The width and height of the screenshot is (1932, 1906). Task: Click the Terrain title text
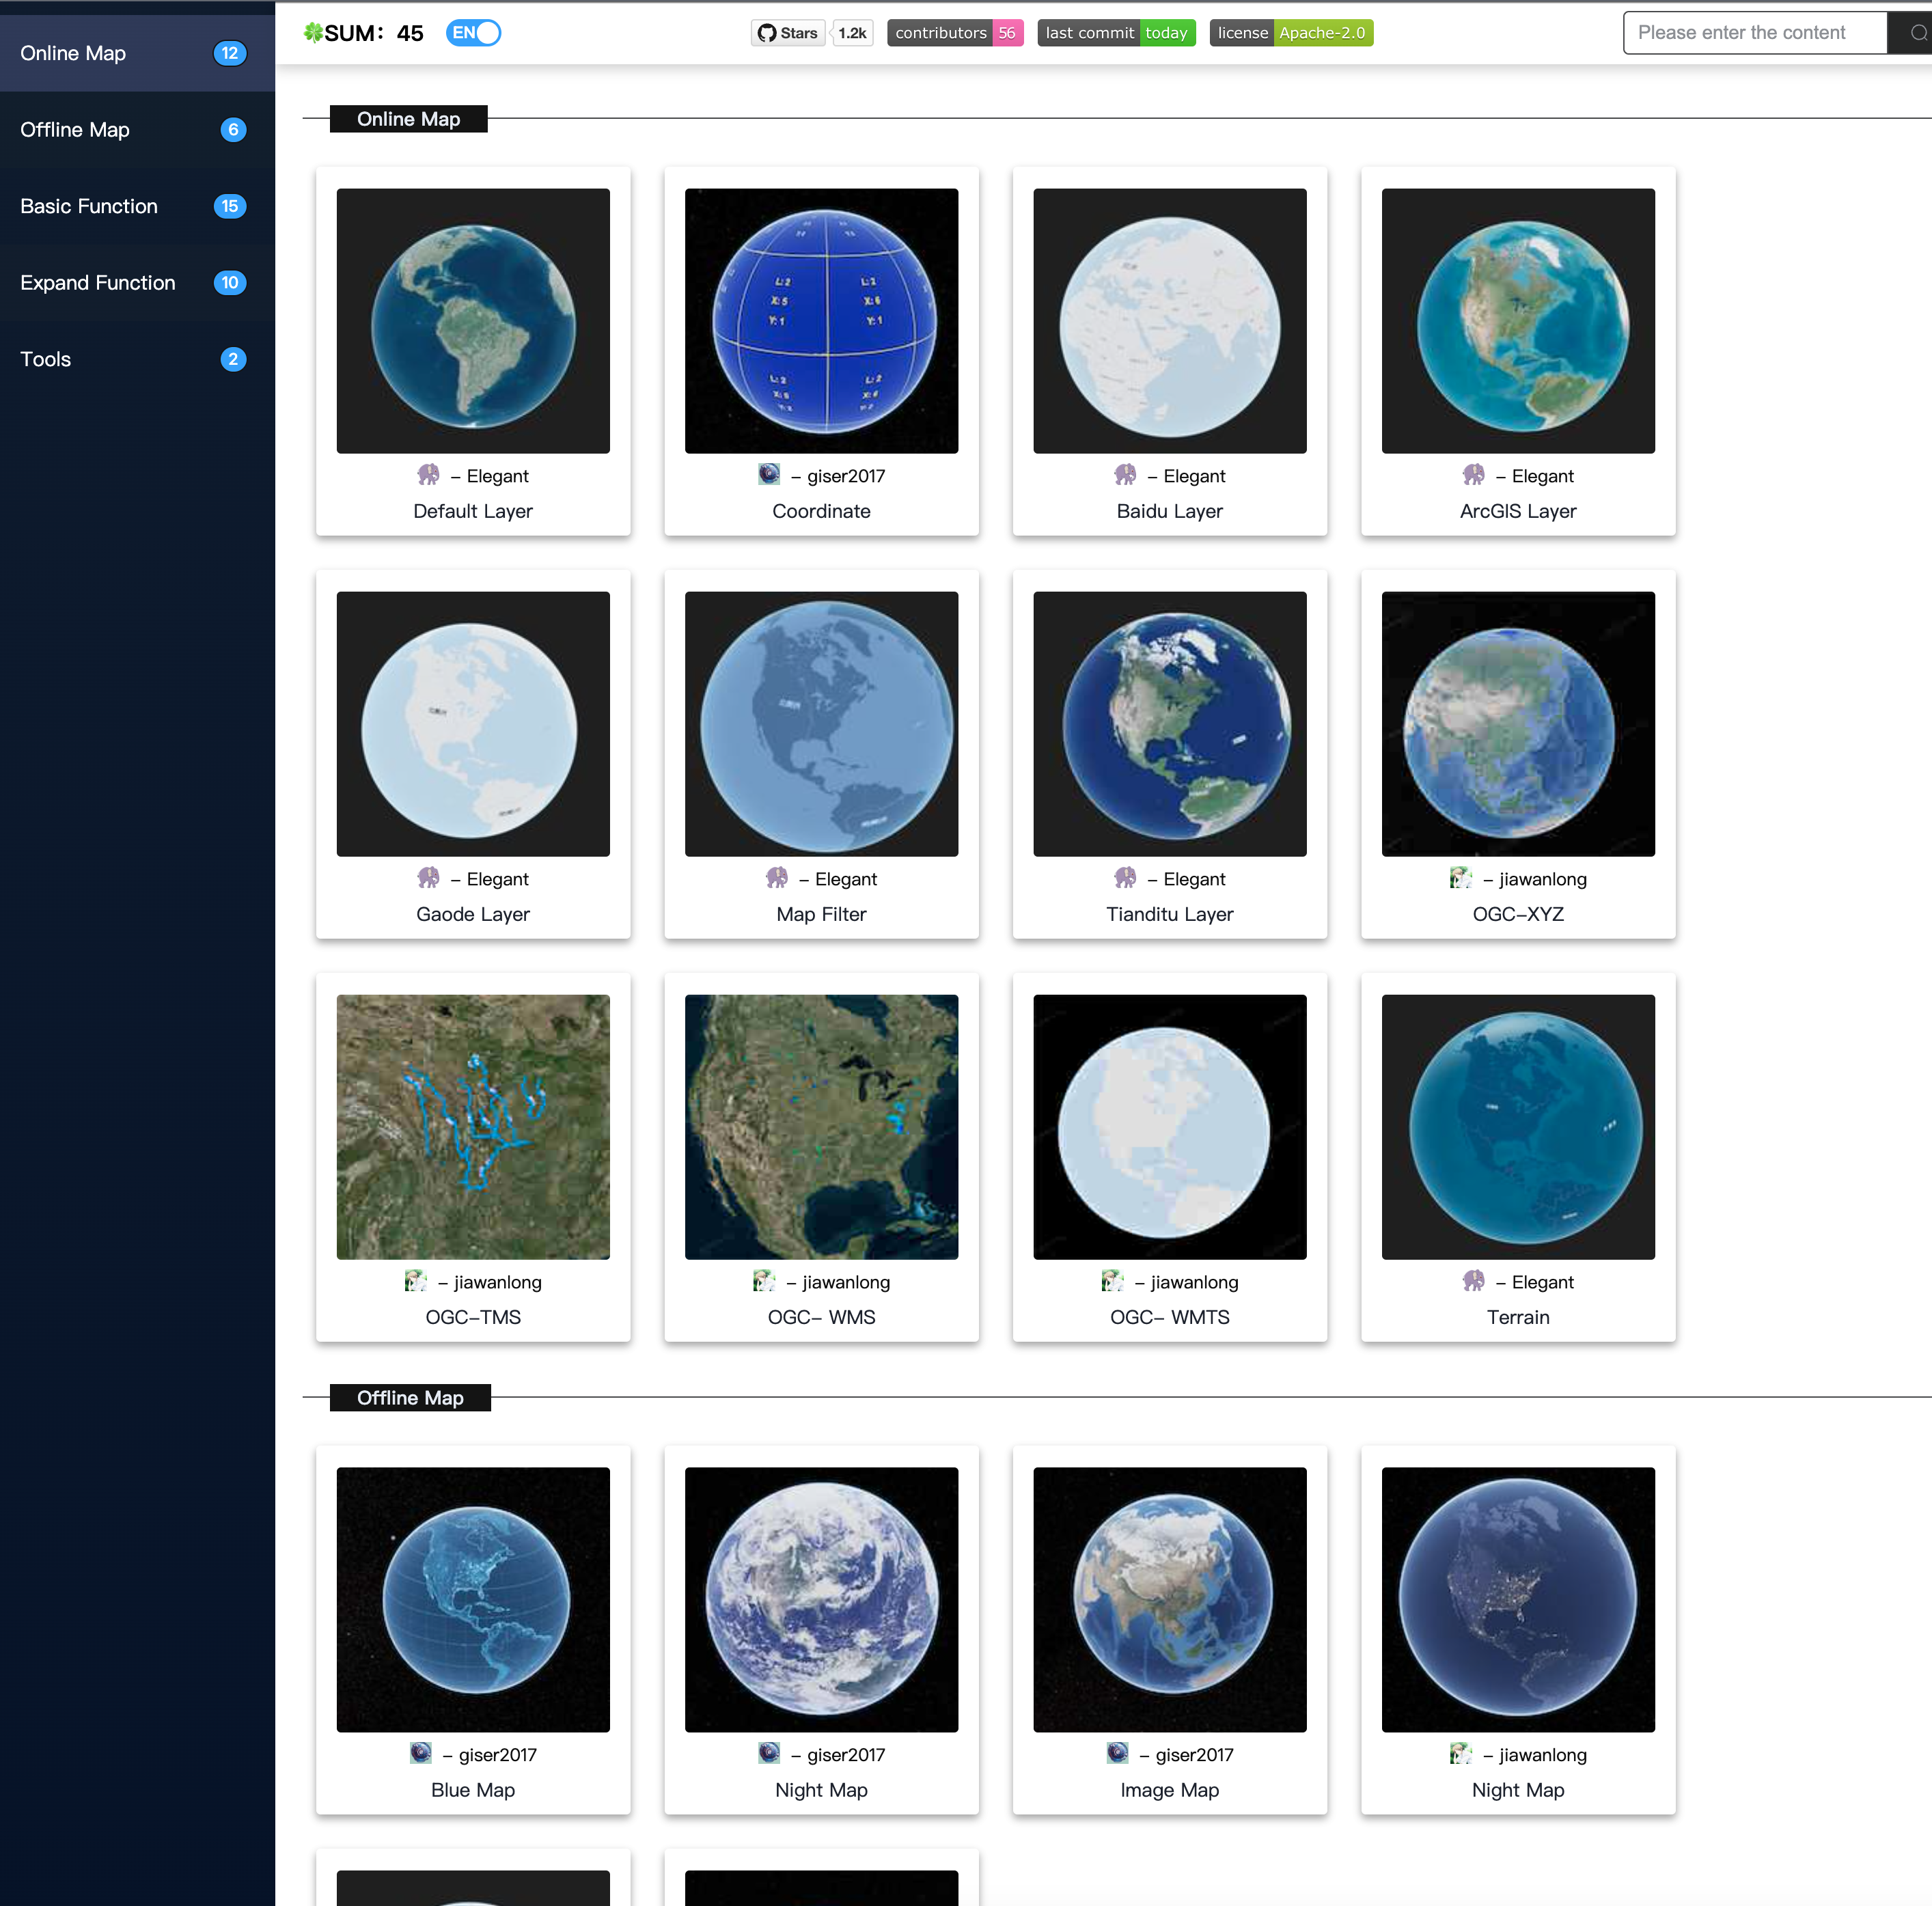1518,1317
